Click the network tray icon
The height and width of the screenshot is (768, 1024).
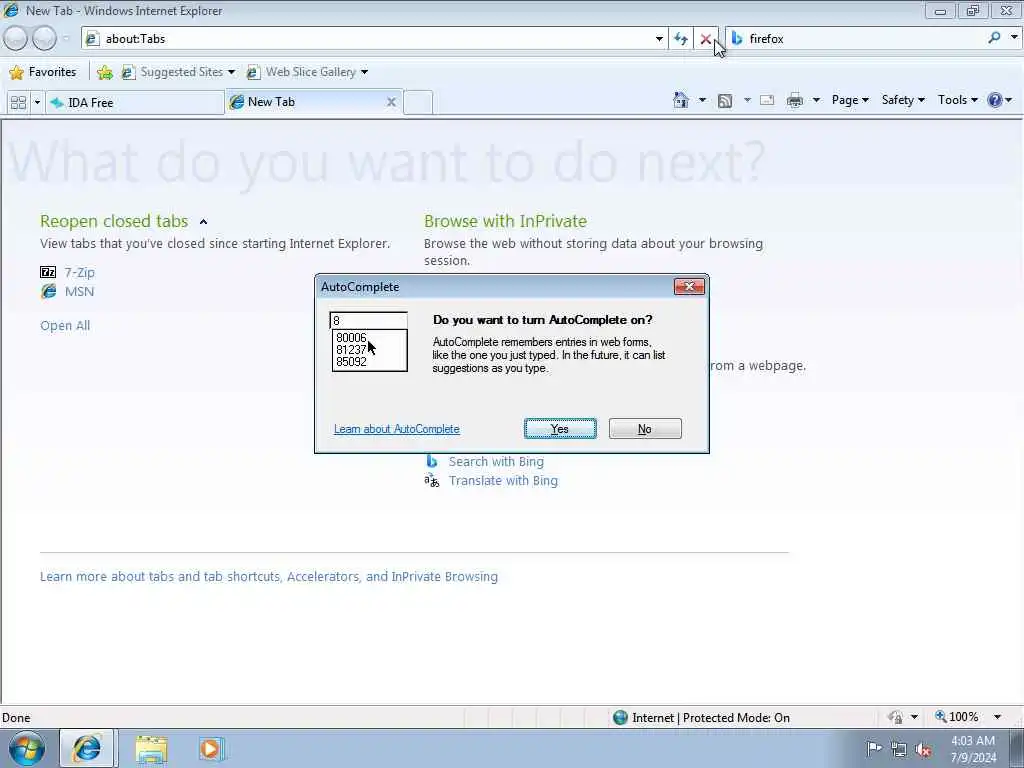pyautogui.click(x=899, y=750)
